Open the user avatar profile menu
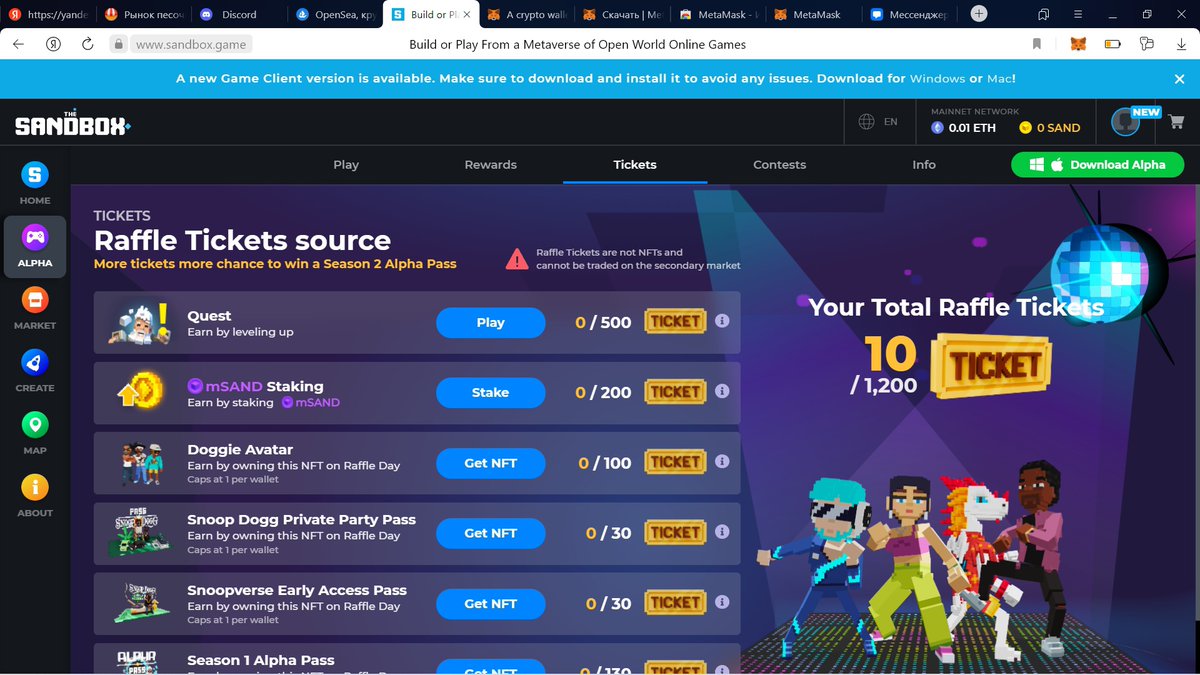 click(x=1125, y=122)
